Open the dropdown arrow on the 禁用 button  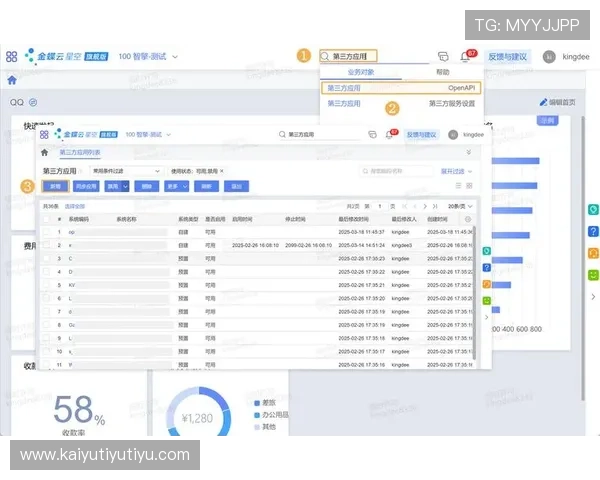(x=126, y=186)
